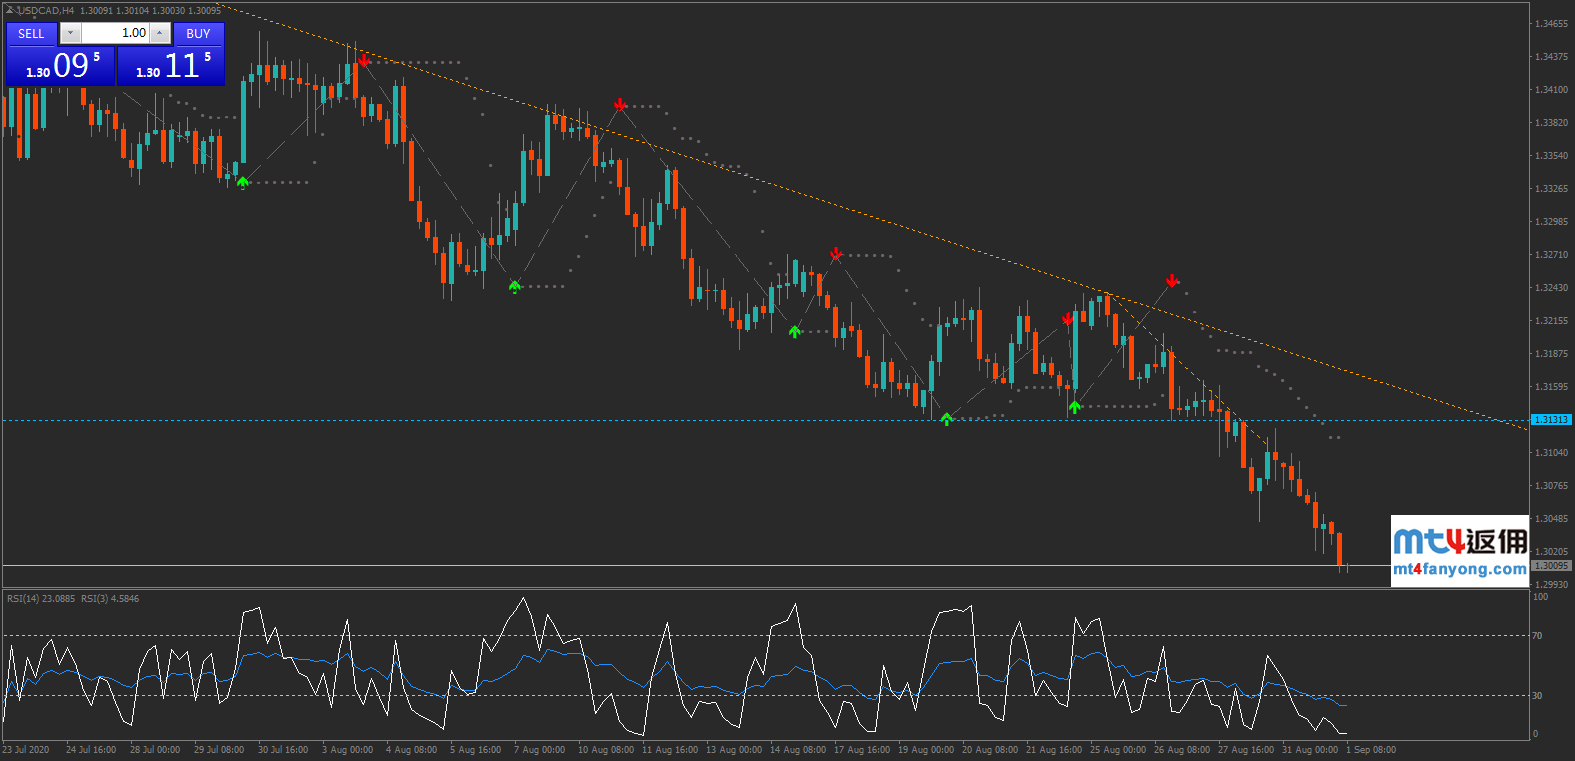Select the second red down arrow from left
The height and width of the screenshot is (761, 1575).
point(620,104)
